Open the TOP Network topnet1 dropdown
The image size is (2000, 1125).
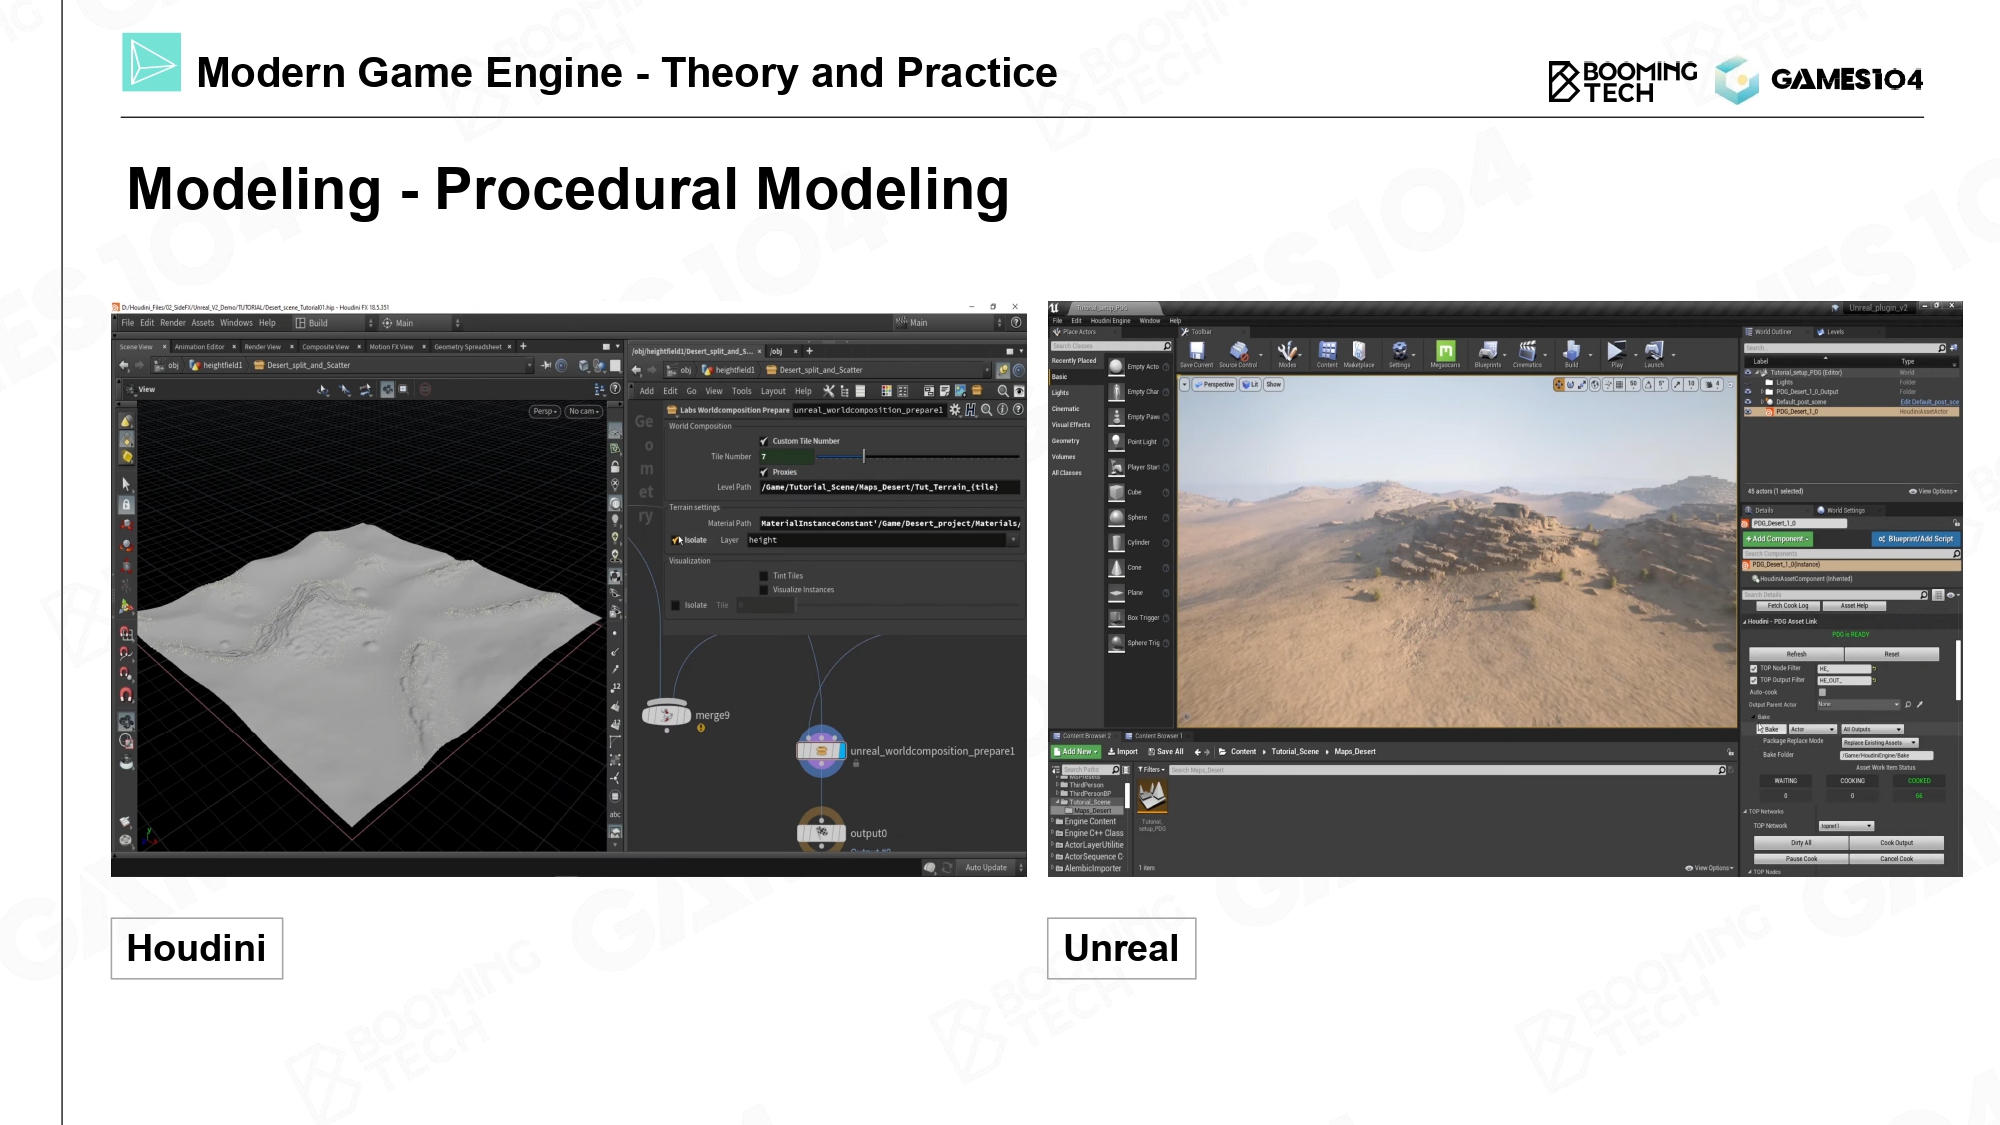(1846, 826)
